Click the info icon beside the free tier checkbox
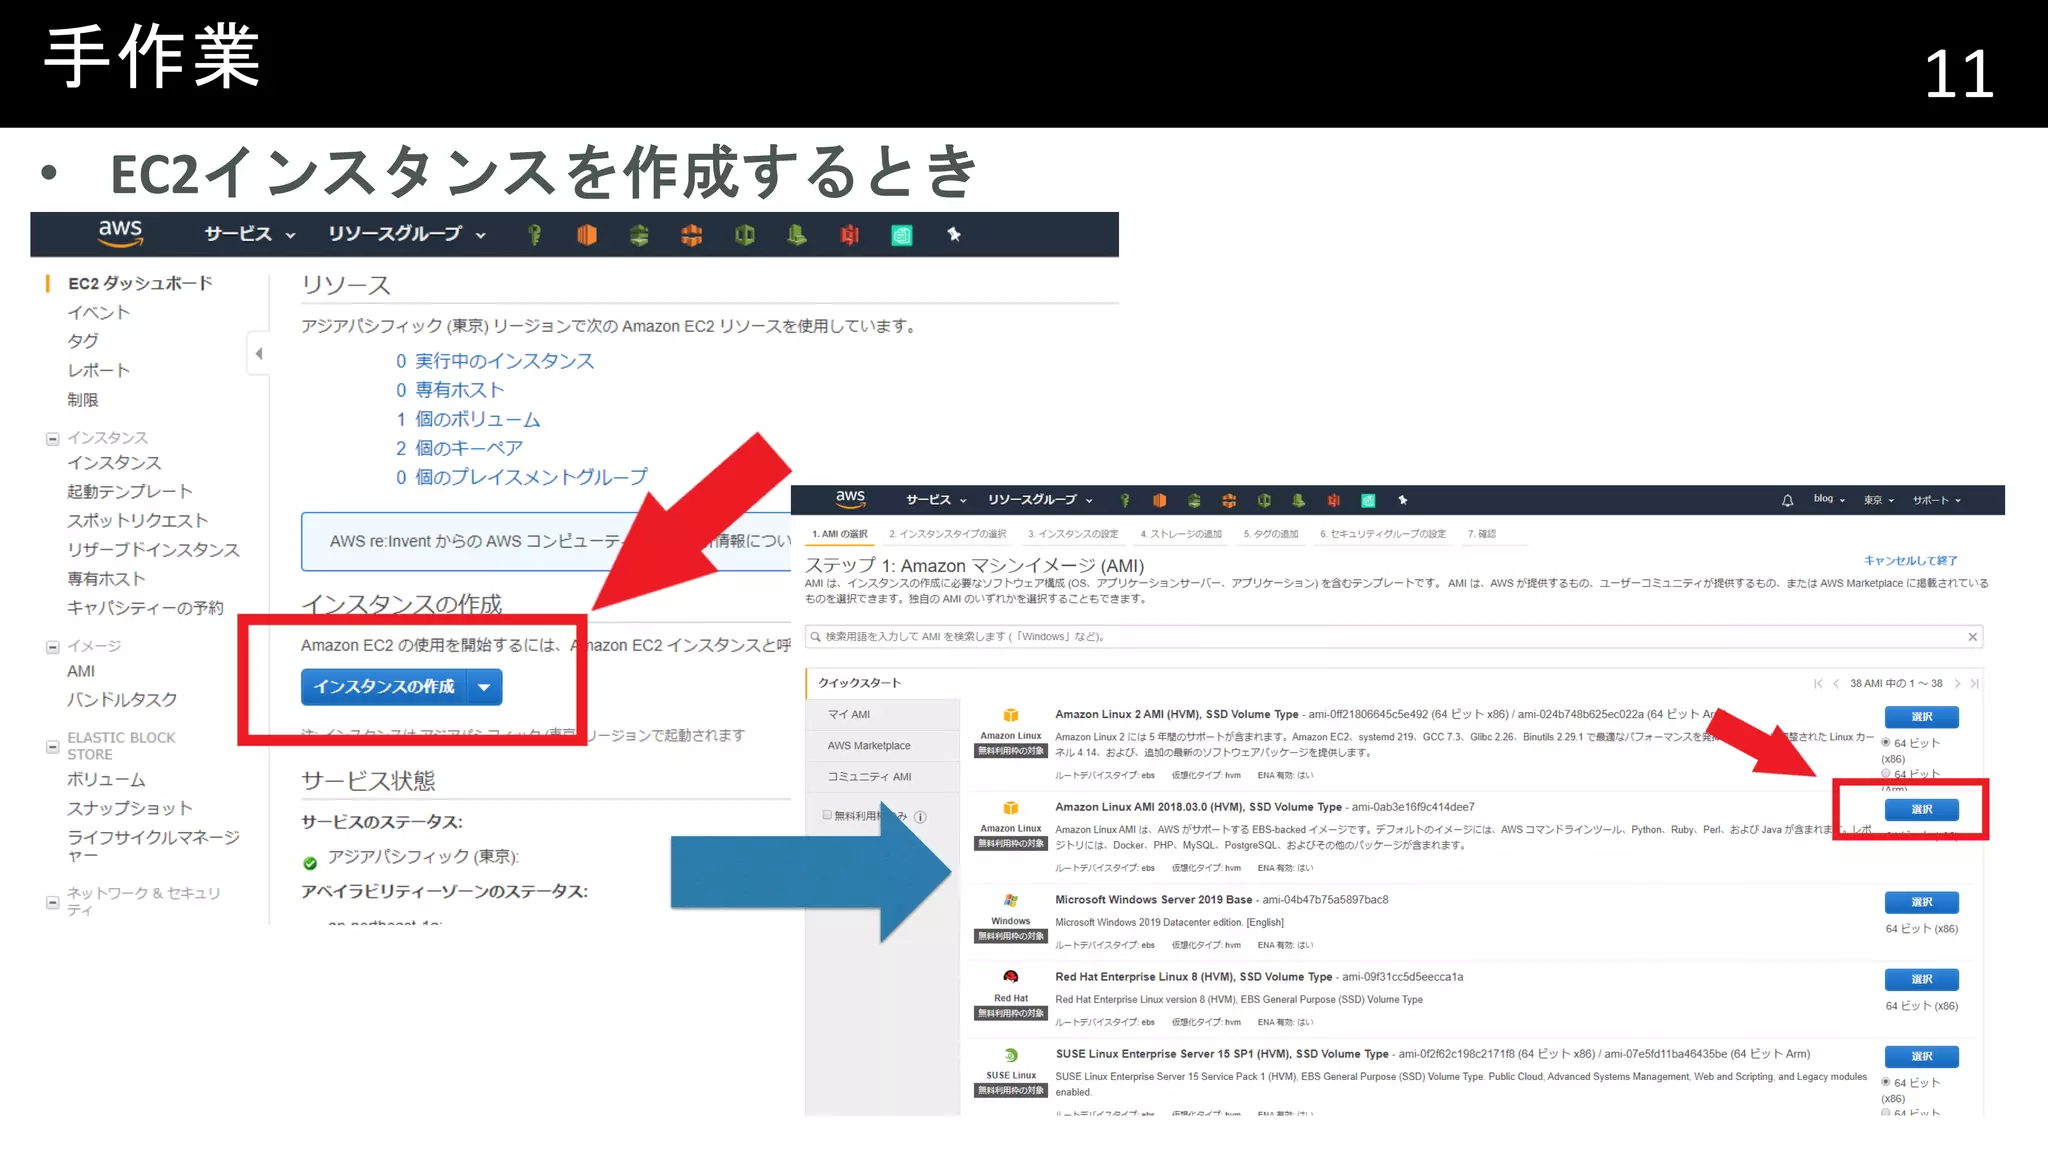Image resolution: width=2048 pixels, height=1152 pixels. pos(920,817)
